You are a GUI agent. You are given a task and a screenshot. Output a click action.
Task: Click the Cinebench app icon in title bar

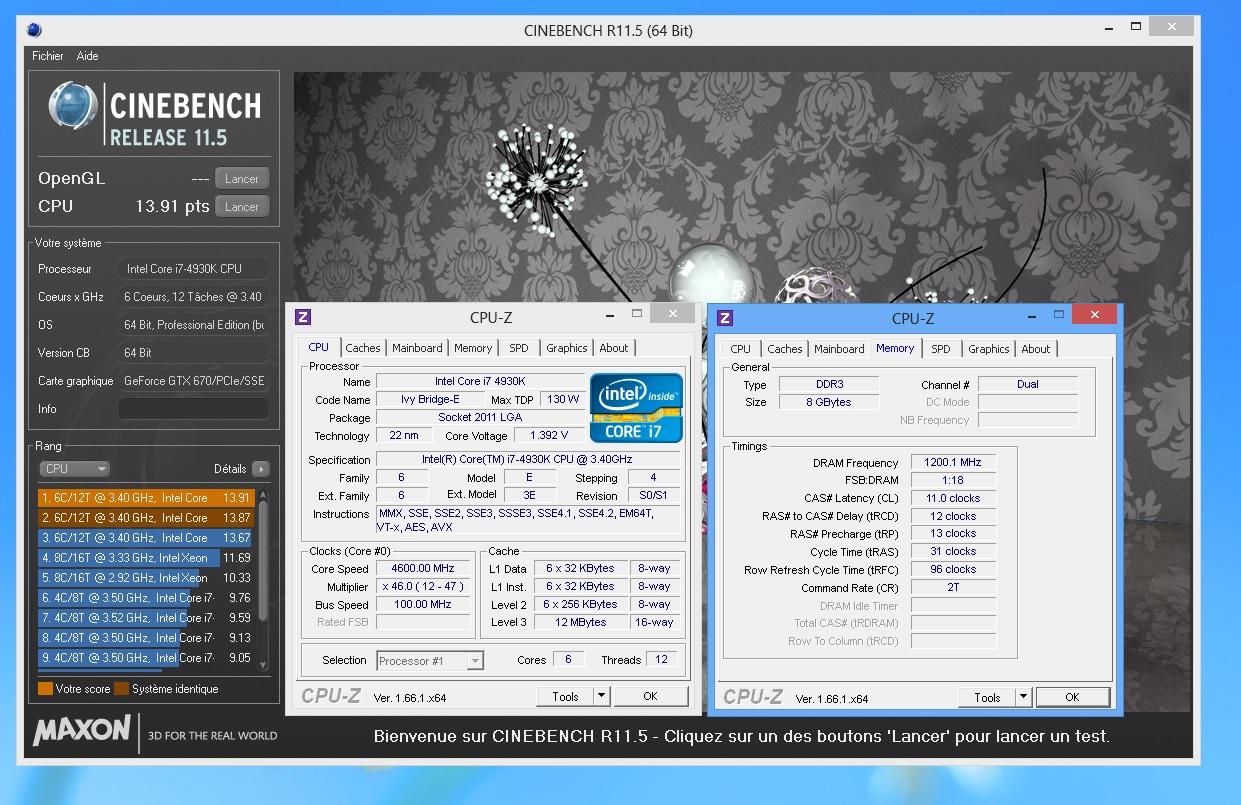tap(35, 29)
